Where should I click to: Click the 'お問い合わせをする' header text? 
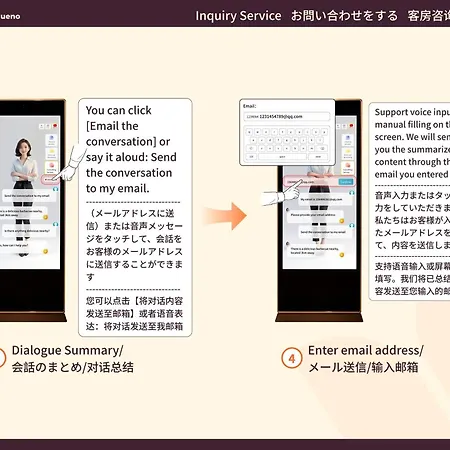click(x=344, y=16)
